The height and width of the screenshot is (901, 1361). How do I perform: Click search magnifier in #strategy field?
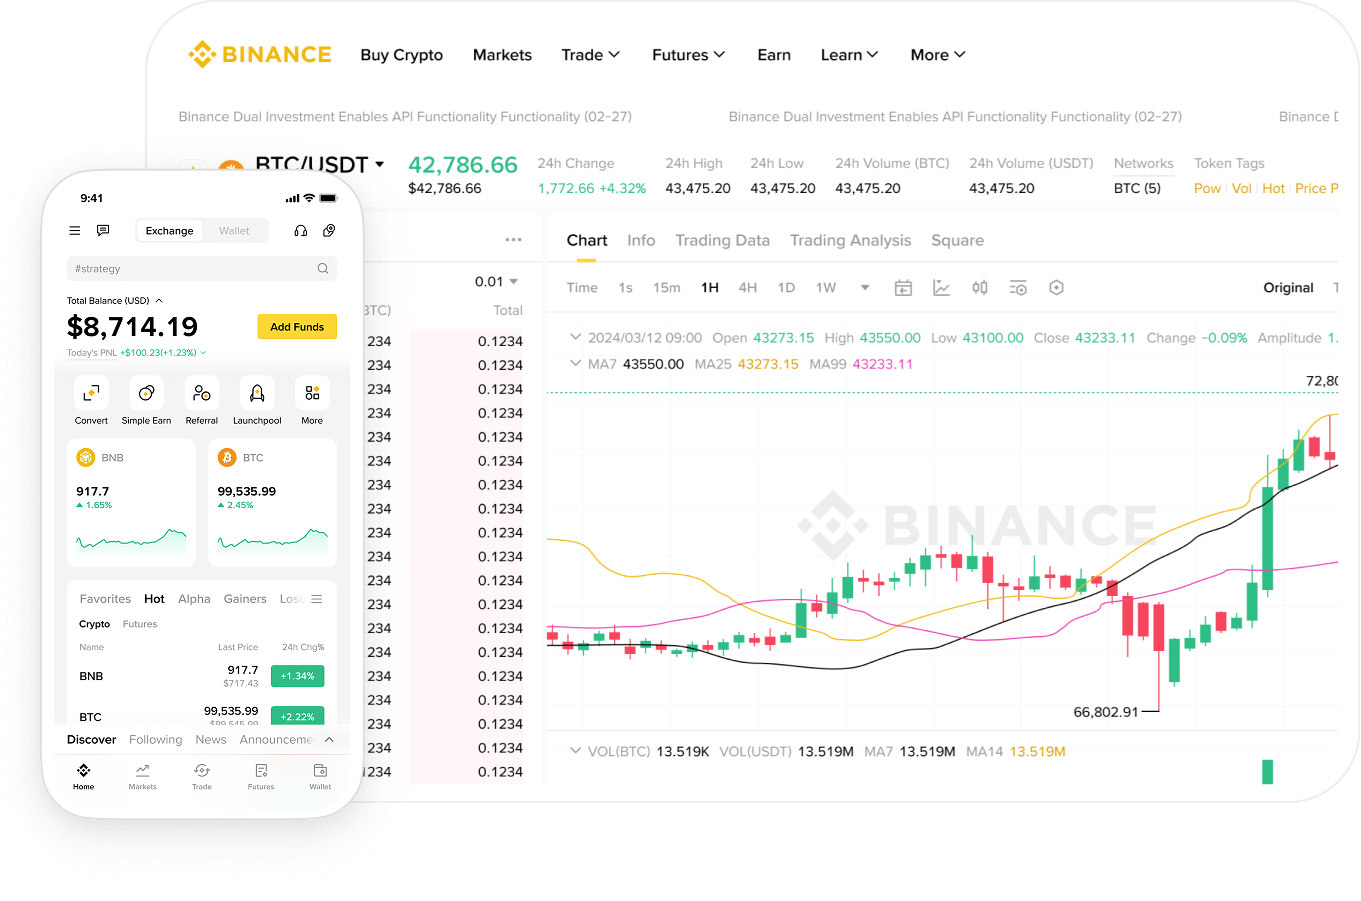pyautogui.click(x=323, y=268)
